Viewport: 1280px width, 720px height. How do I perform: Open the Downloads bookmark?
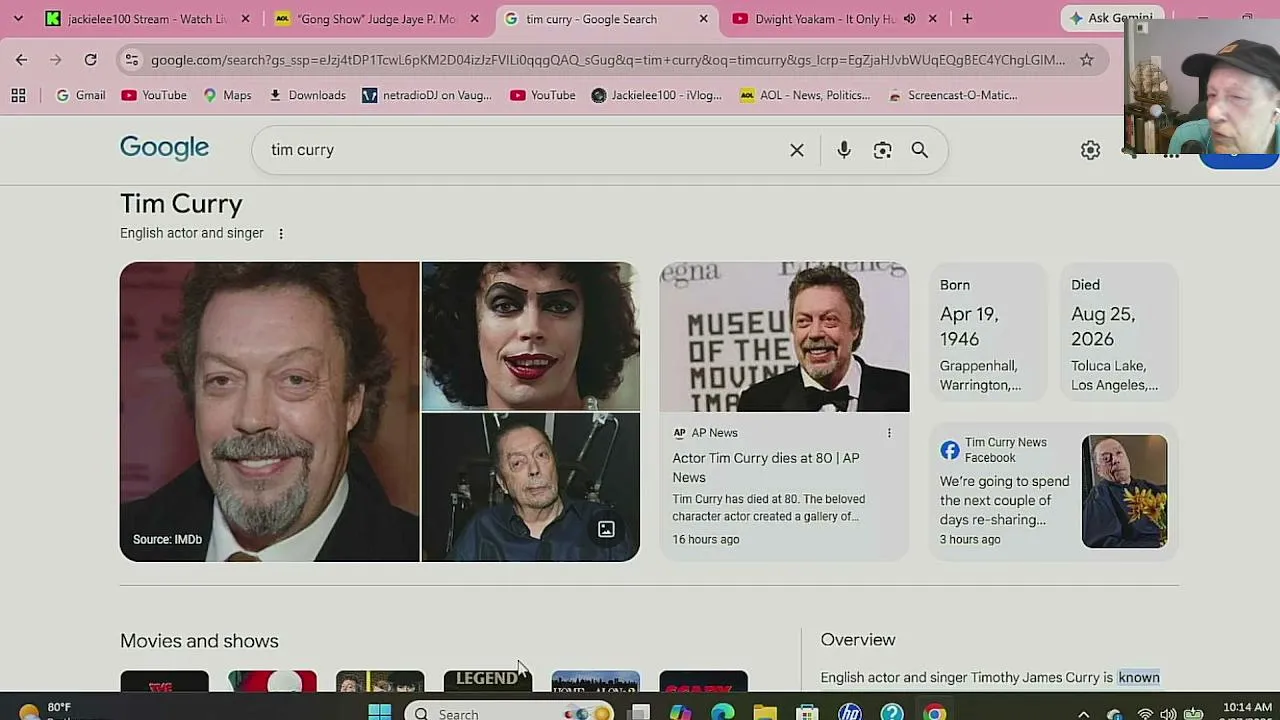(307, 95)
